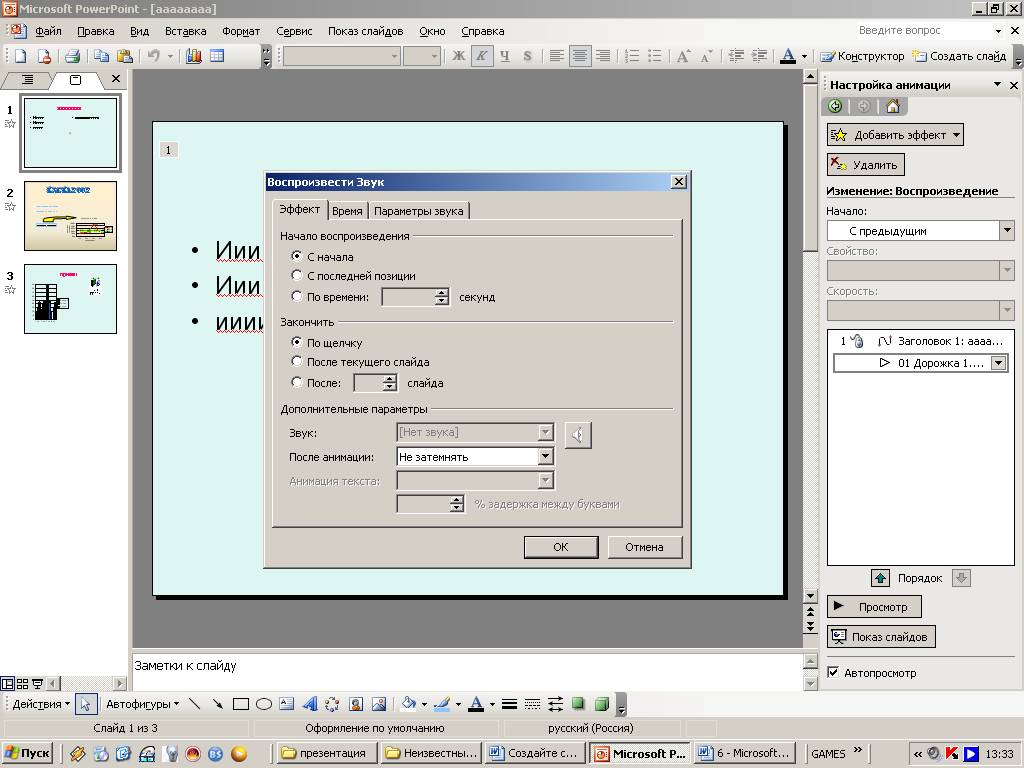Apply numbered list formatting
The height and width of the screenshot is (768, 1024).
coord(632,56)
